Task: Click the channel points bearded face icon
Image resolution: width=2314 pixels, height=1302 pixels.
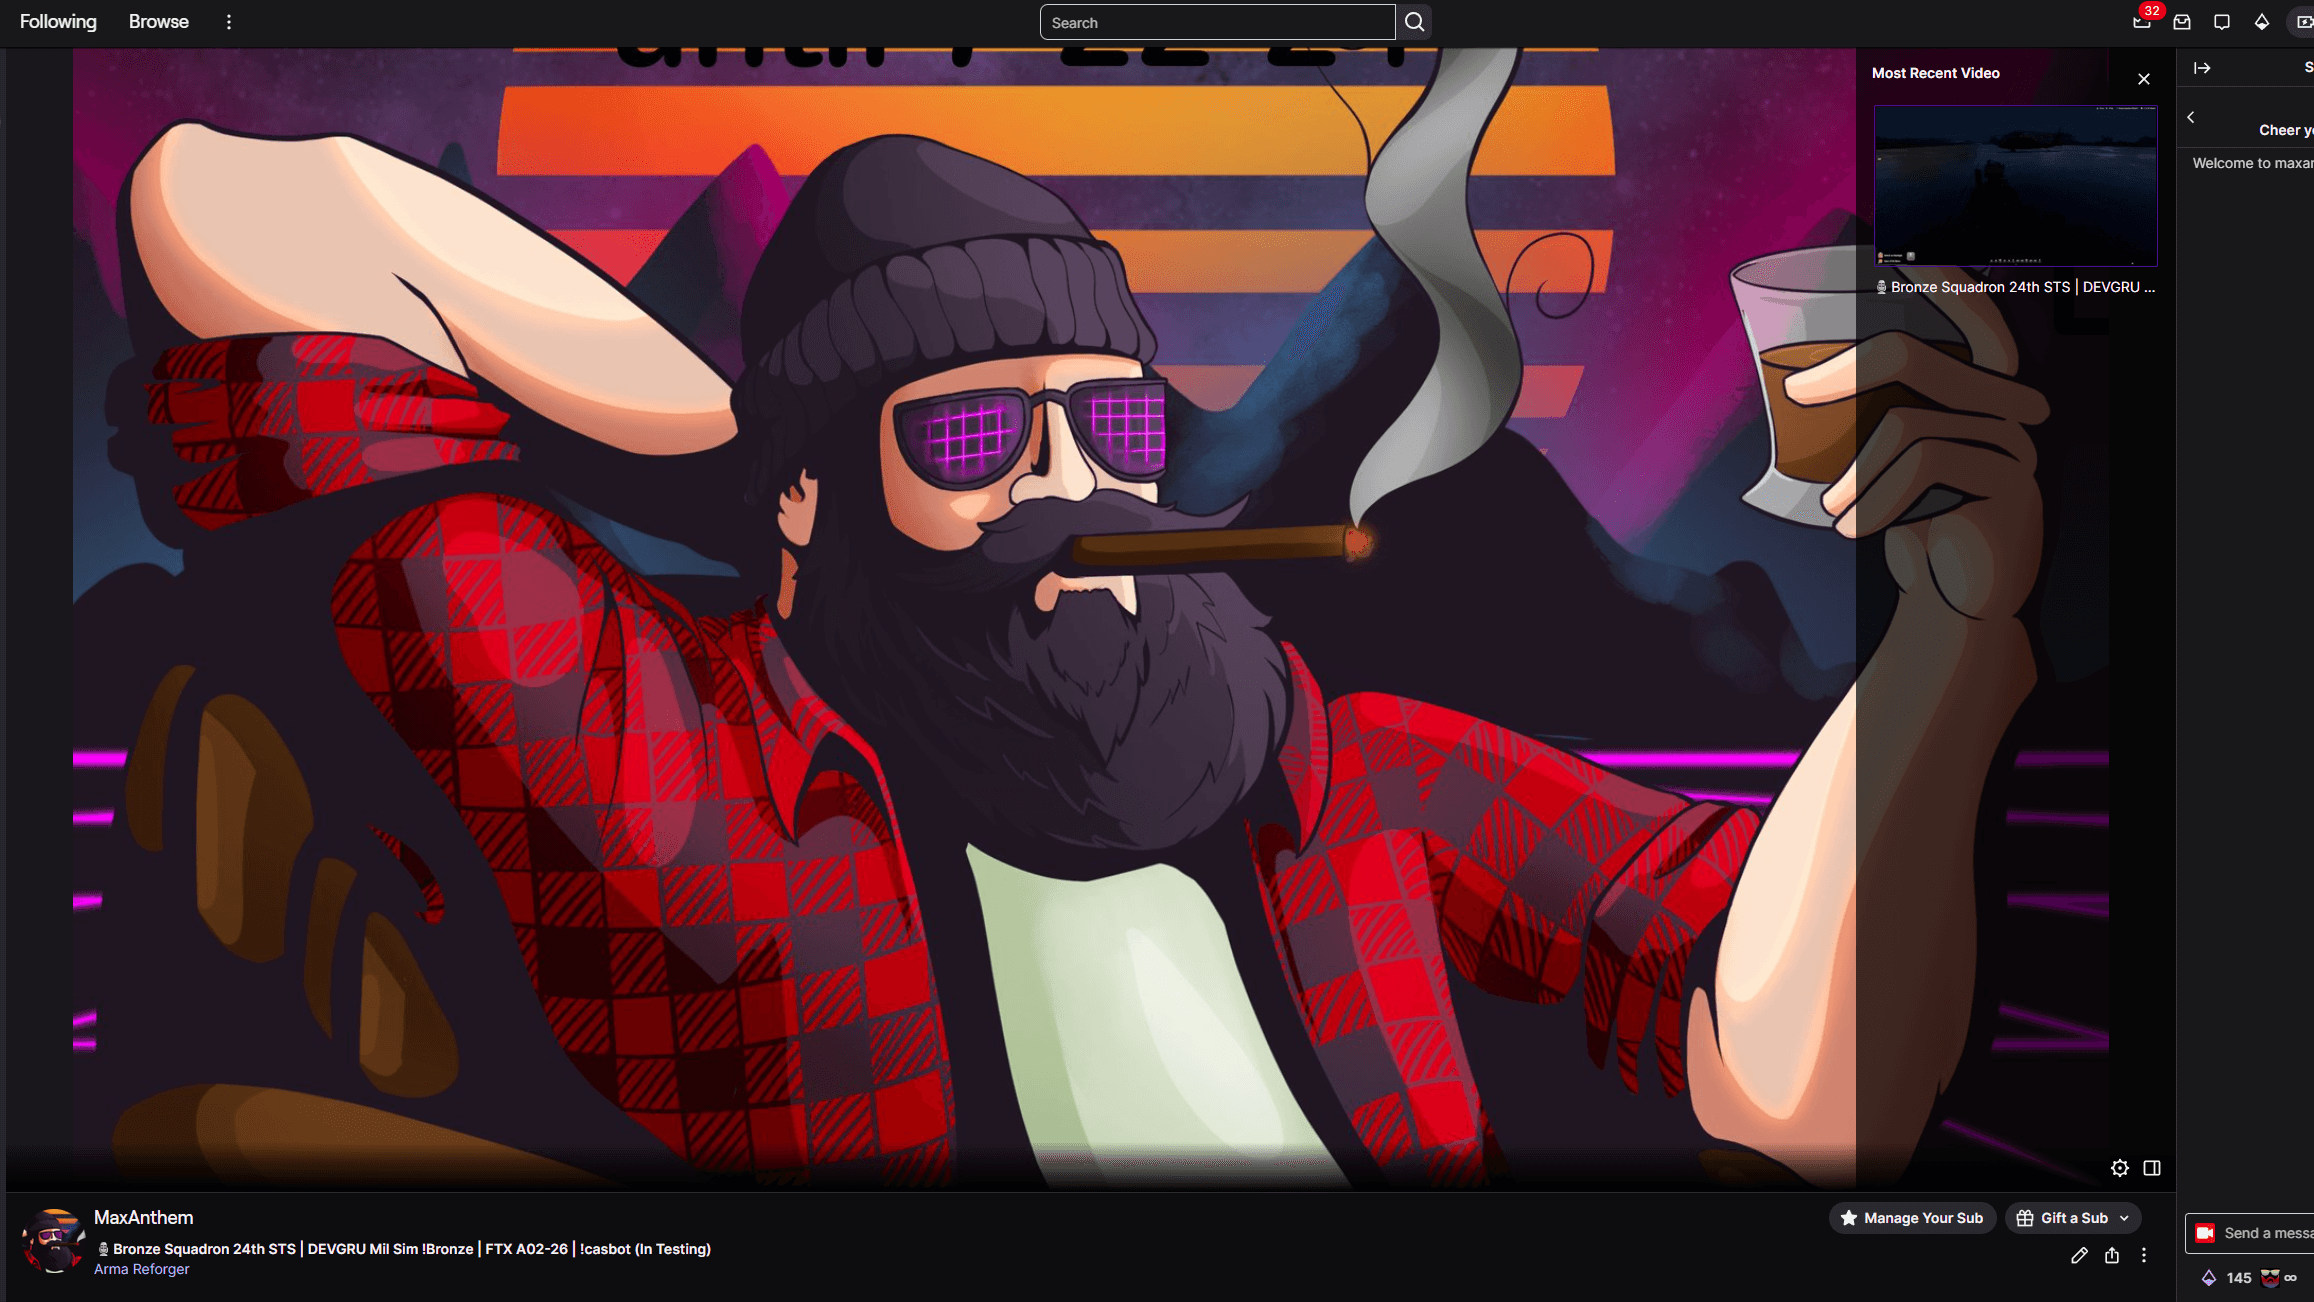Action: [2270, 1278]
